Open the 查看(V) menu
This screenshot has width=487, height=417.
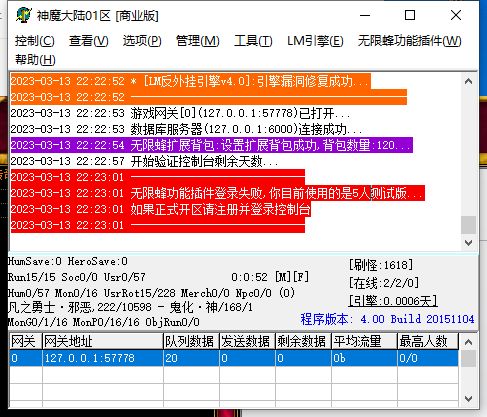[x=88, y=41]
